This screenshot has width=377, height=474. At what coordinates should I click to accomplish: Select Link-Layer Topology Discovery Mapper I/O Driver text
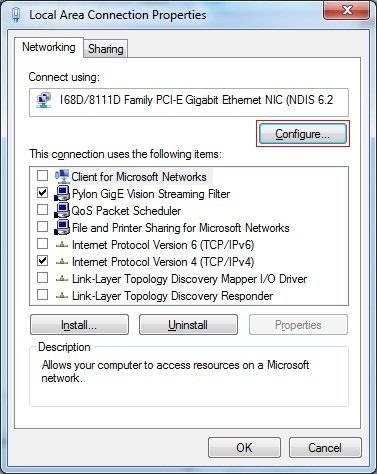tap(189, 279)
